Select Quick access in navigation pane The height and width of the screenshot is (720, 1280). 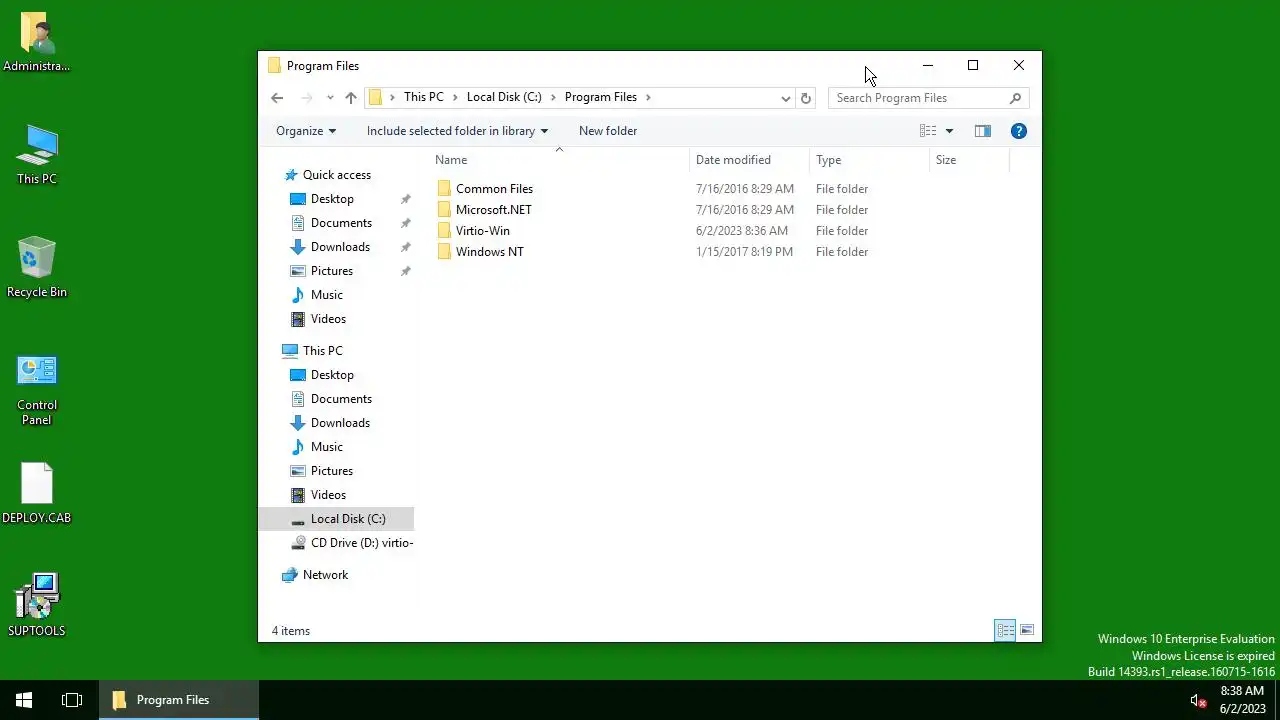coord(337,175)
